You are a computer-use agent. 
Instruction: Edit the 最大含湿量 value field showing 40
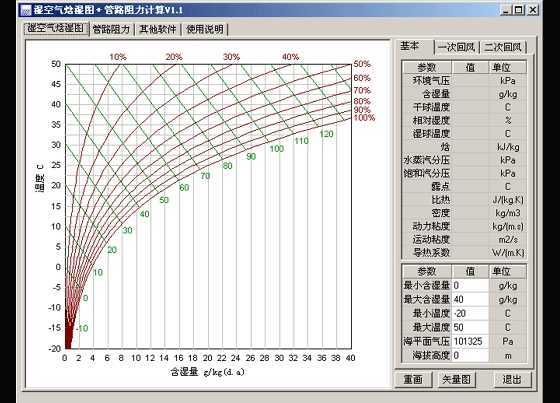click(470, 299)
